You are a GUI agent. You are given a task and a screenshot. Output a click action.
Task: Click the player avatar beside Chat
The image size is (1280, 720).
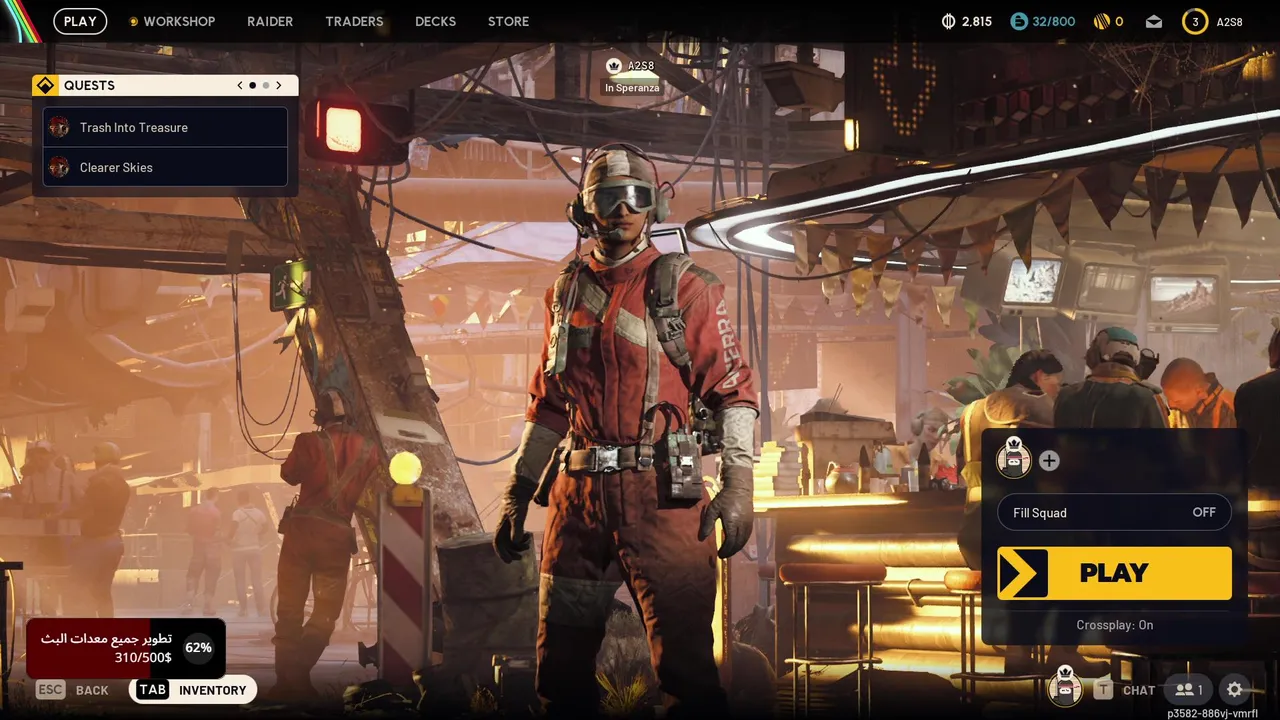(x=1065, y=687)
